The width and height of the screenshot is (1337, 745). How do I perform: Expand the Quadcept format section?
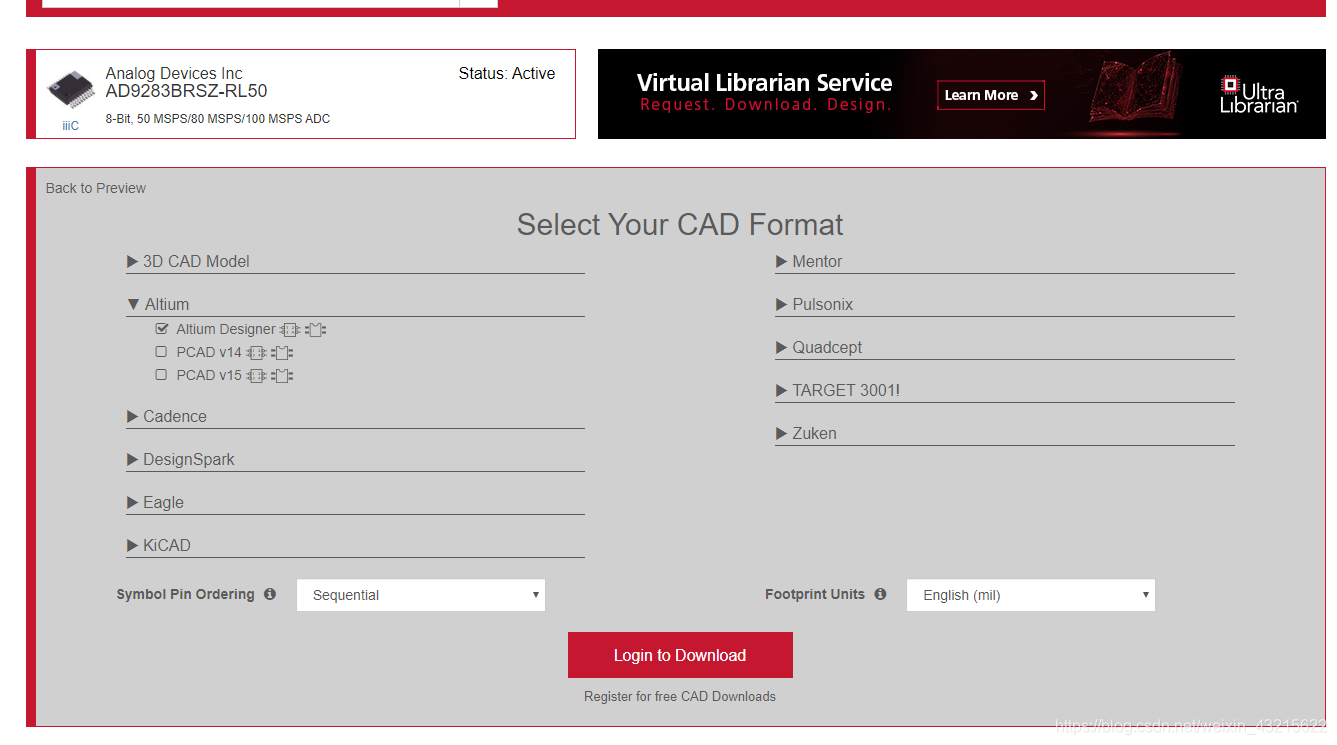[1005, 347]
